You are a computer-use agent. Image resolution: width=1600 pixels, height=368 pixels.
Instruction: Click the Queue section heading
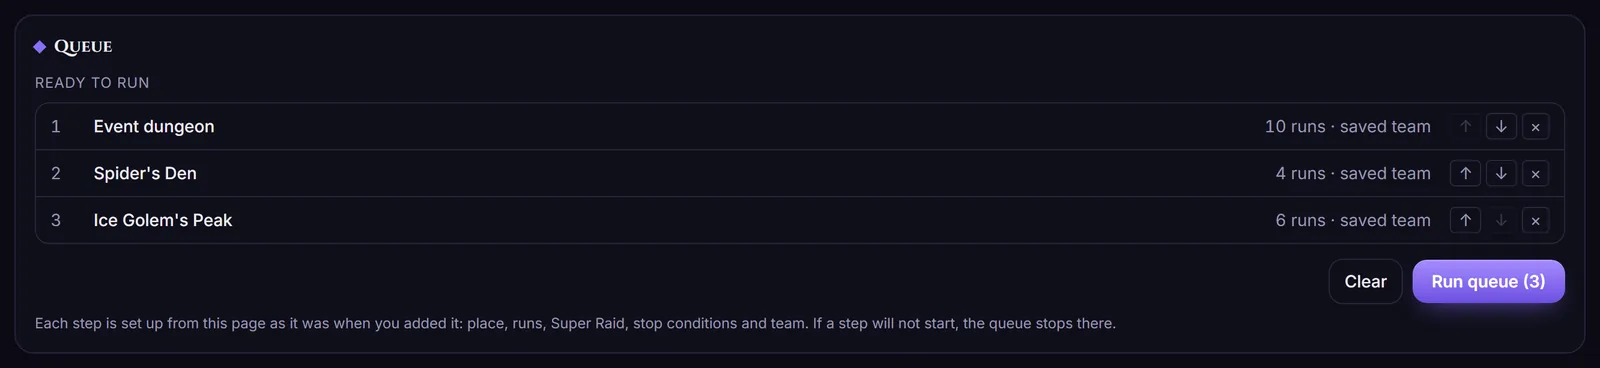tap(83, 47)
